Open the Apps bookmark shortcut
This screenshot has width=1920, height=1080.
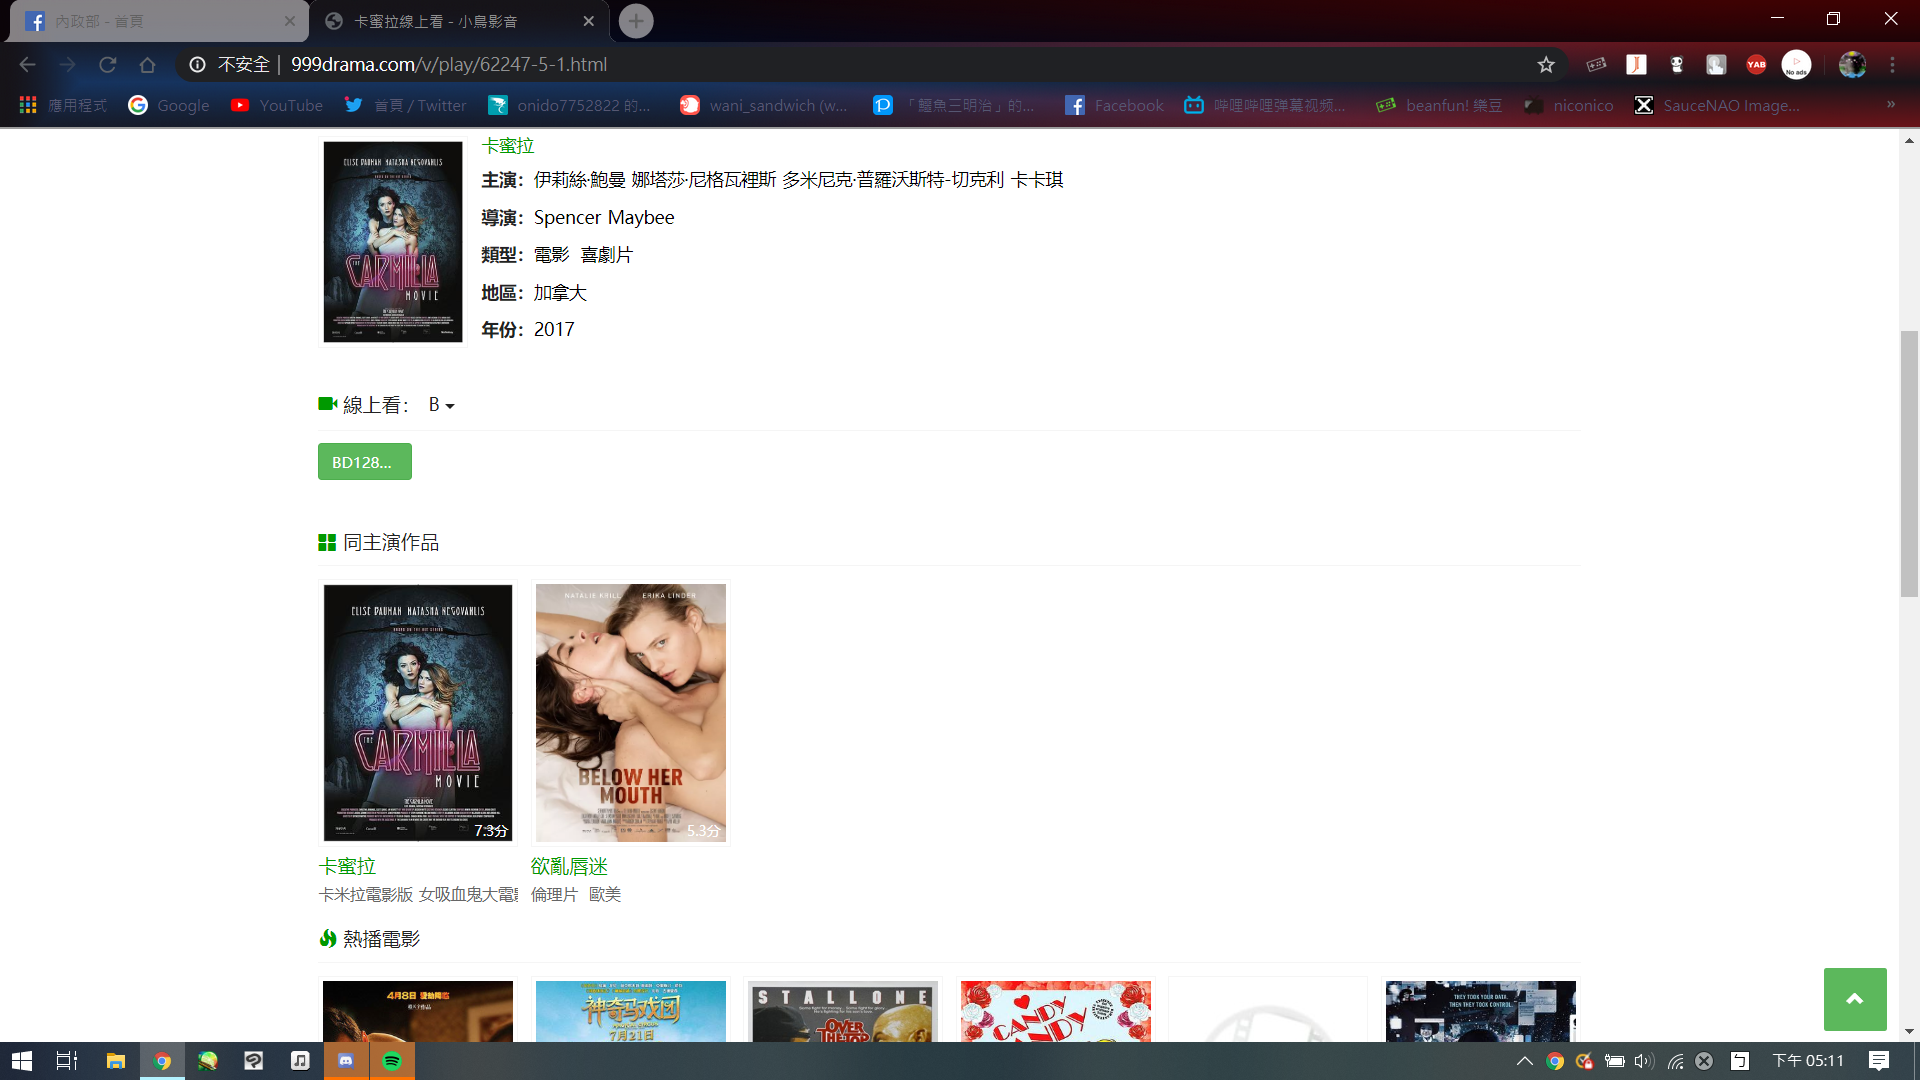[63, 105]
